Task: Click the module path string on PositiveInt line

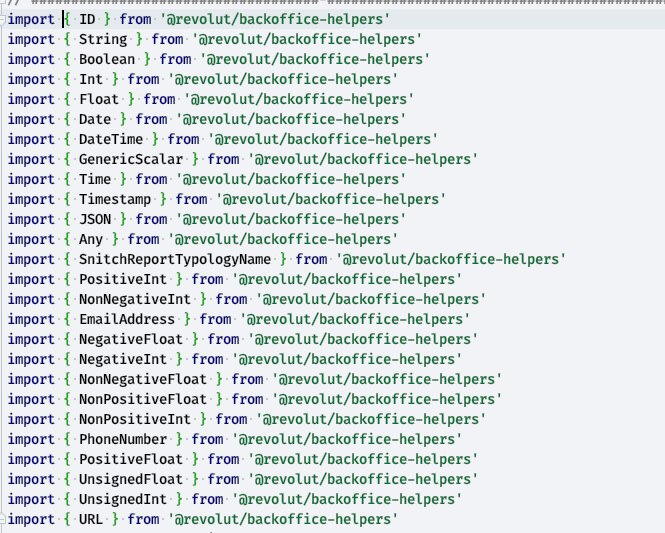Action: [x=347, y=279]
